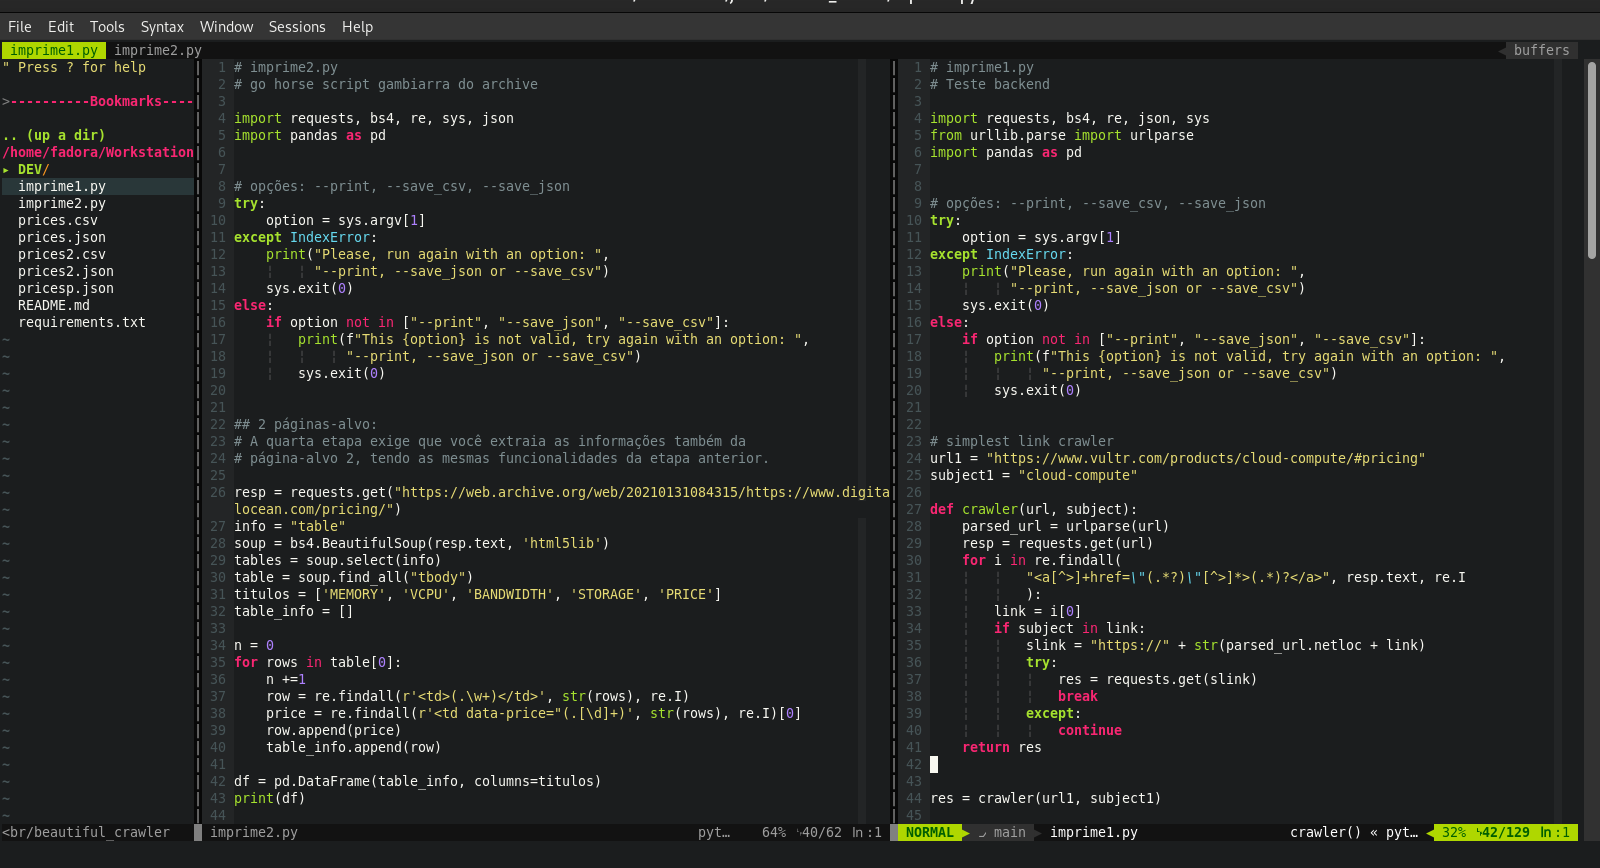
Task: Open the Sessions menu
Action: (x=297, y=27)
